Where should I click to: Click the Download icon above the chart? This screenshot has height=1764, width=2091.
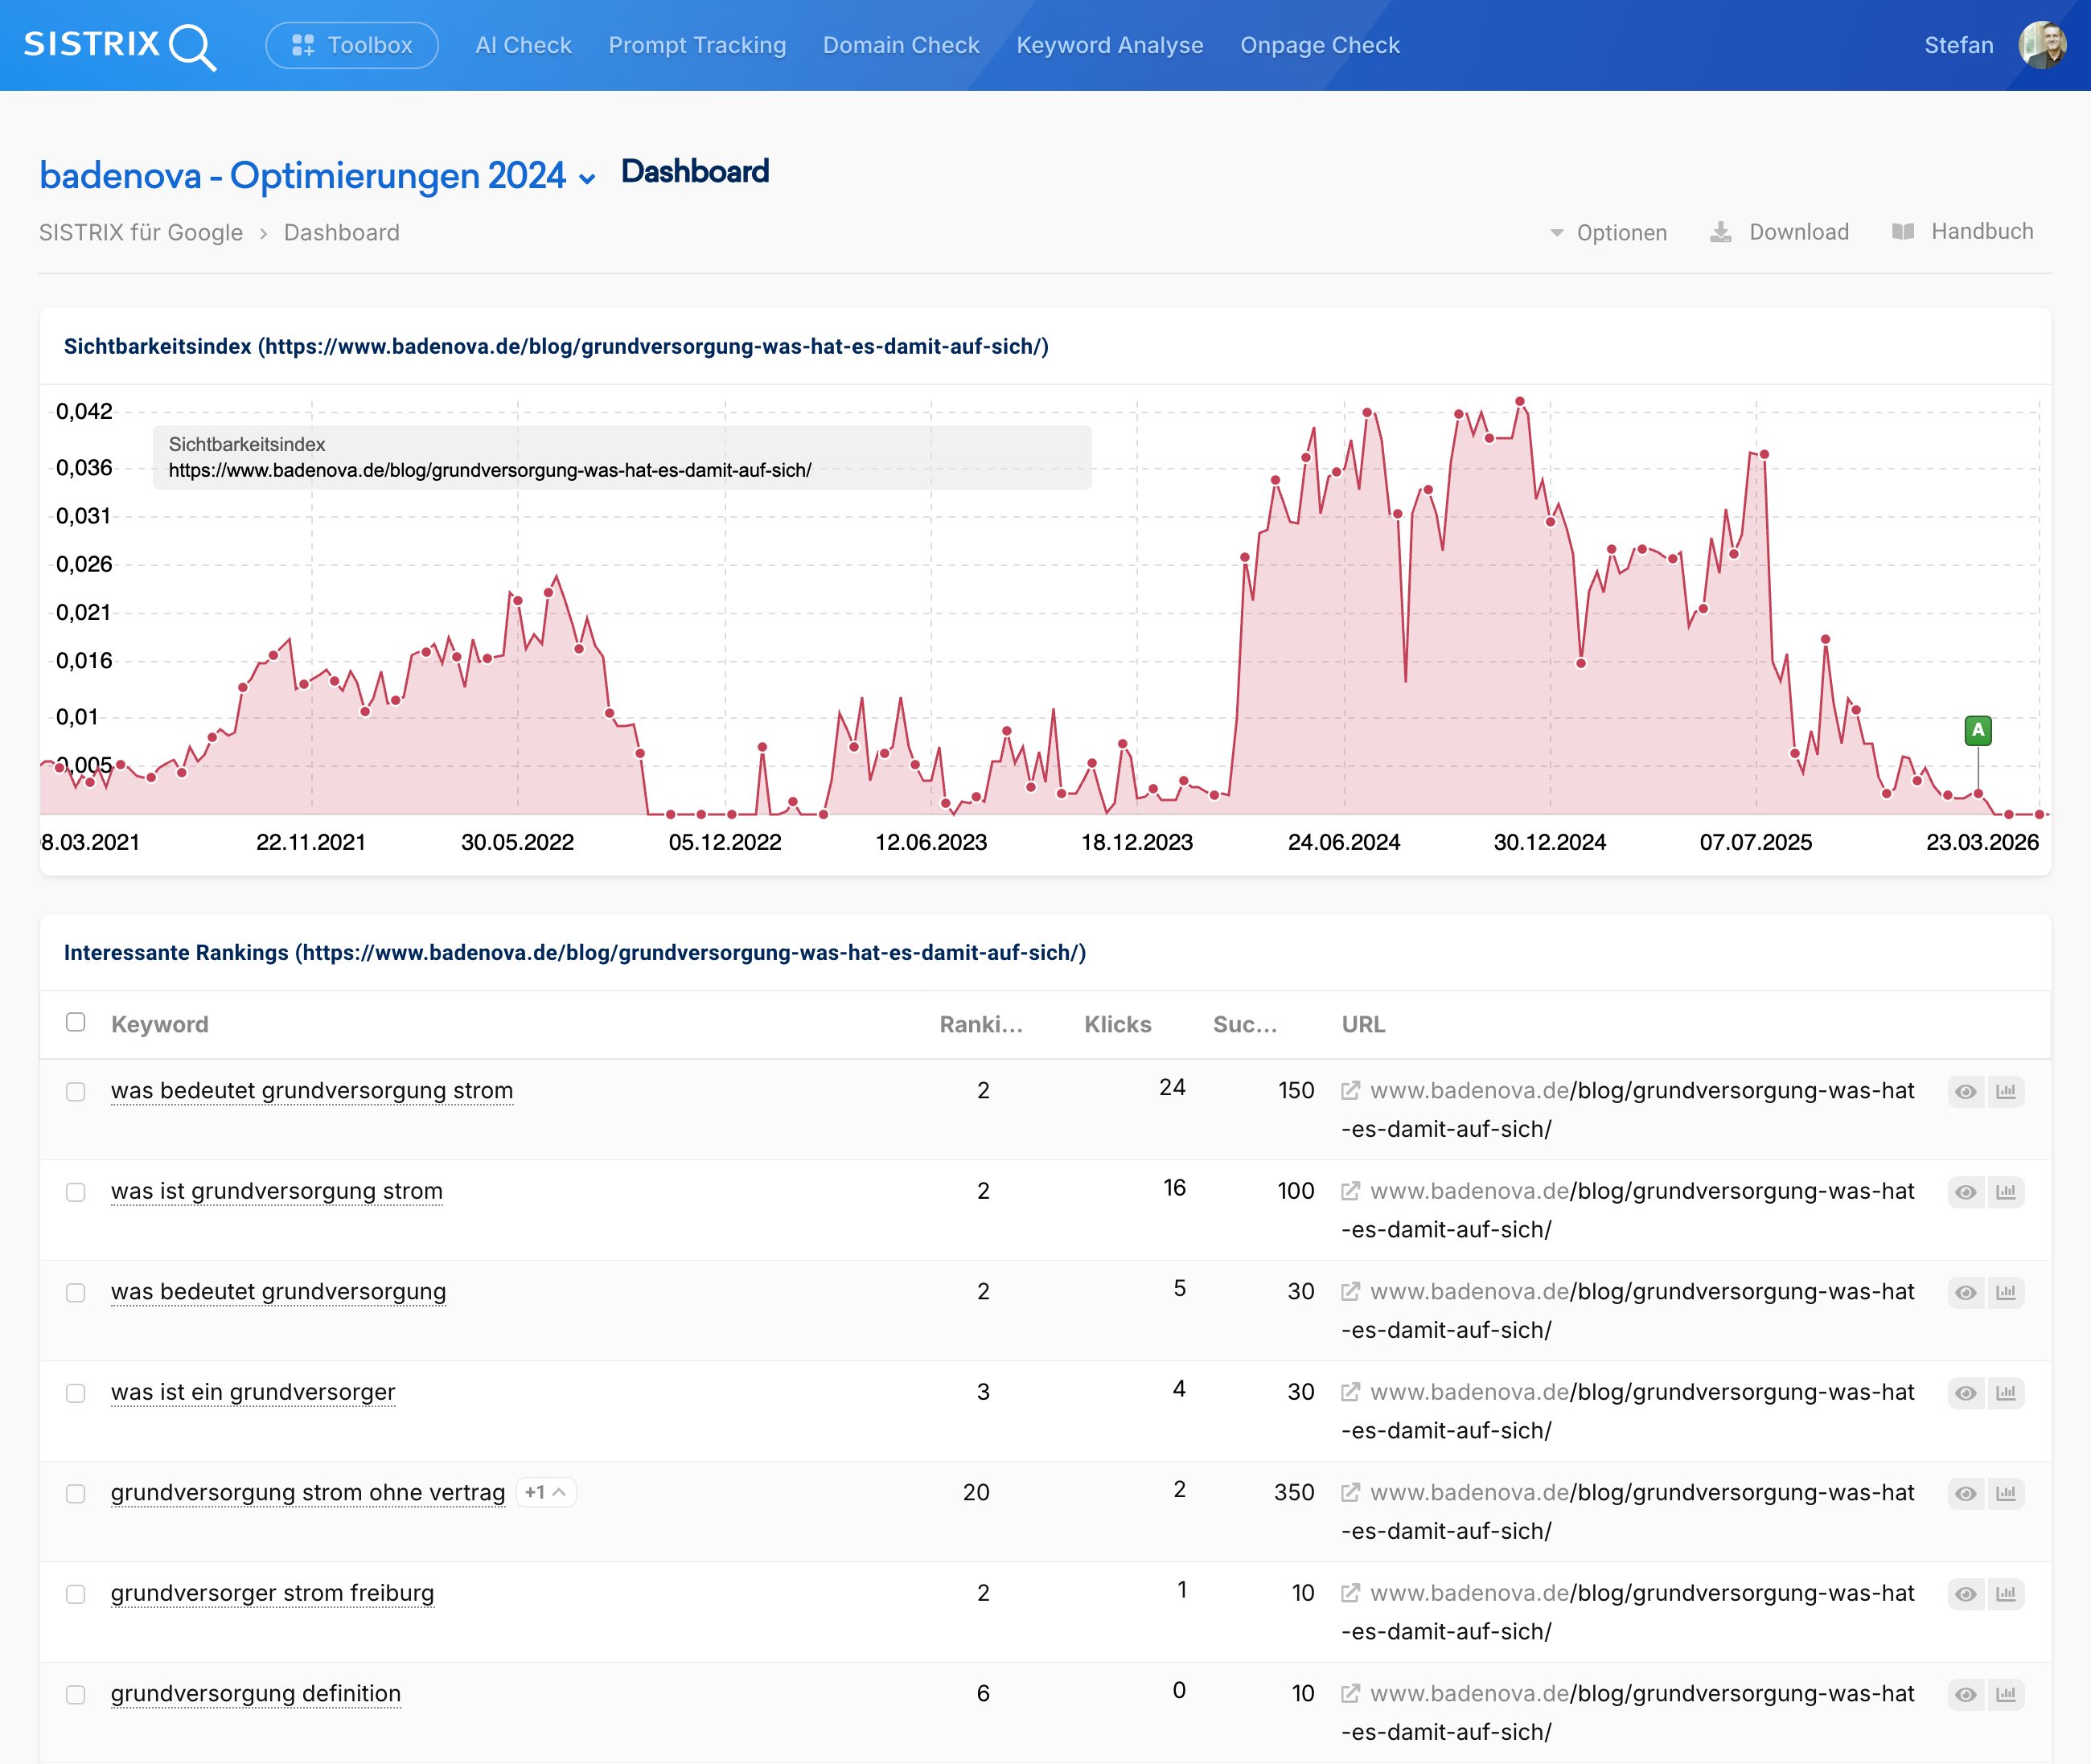[1720, 231]
